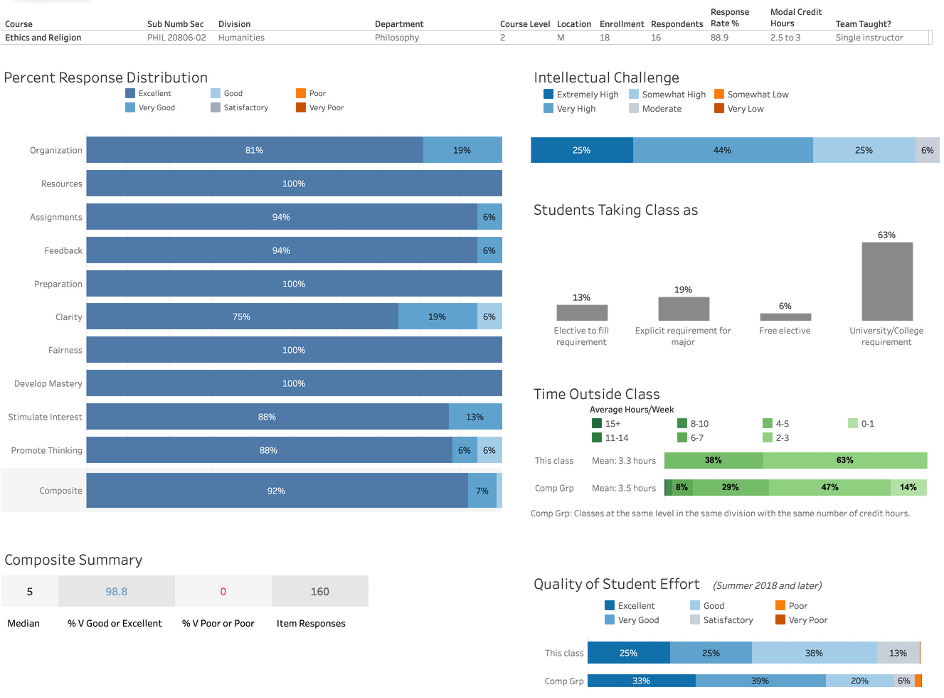Click the 160 Item Responses value
Viewport: 944px width, 698px height.
[x=320, y=592]
